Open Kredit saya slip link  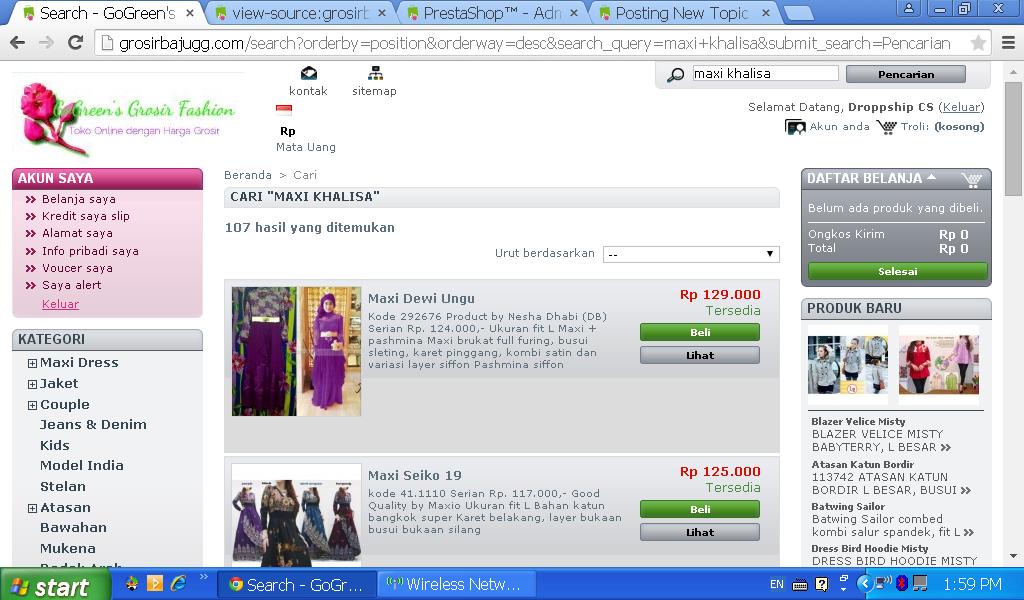pyautogui.click(x=86, y=216)
